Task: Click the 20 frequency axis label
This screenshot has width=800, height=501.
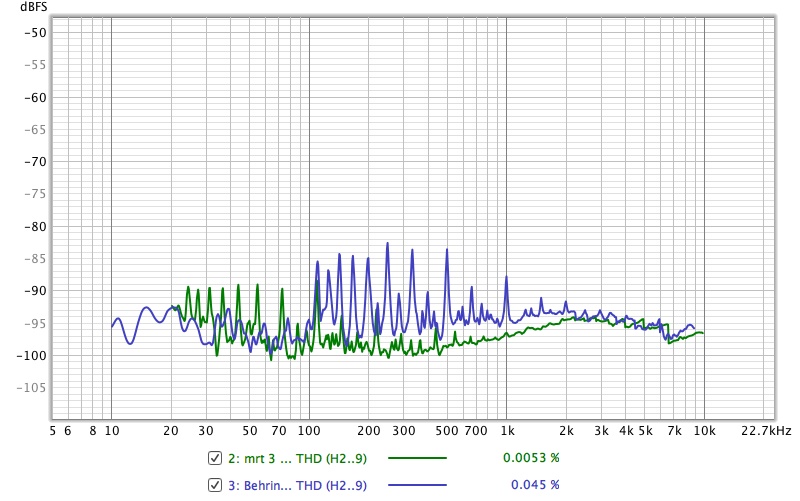Action: point(171,431)
